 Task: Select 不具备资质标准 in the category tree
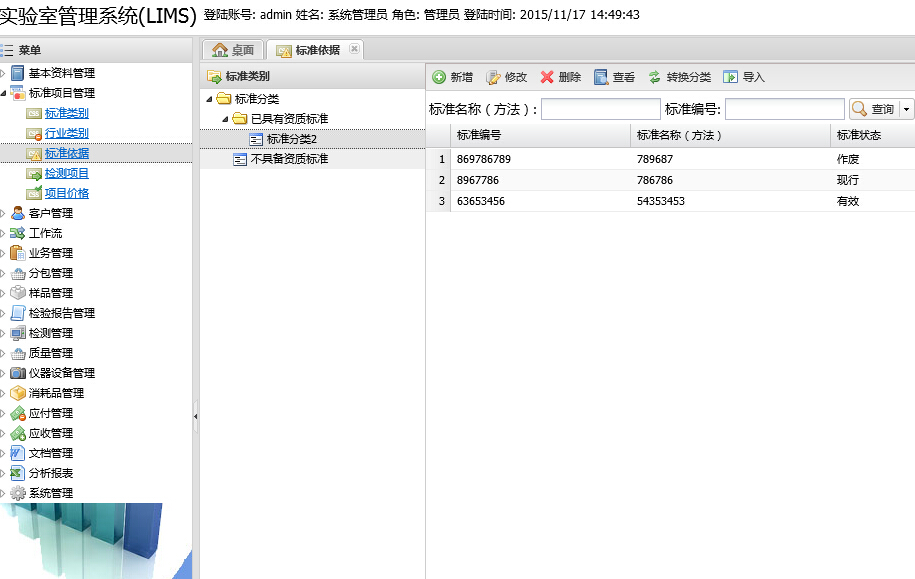pos(288,159)
